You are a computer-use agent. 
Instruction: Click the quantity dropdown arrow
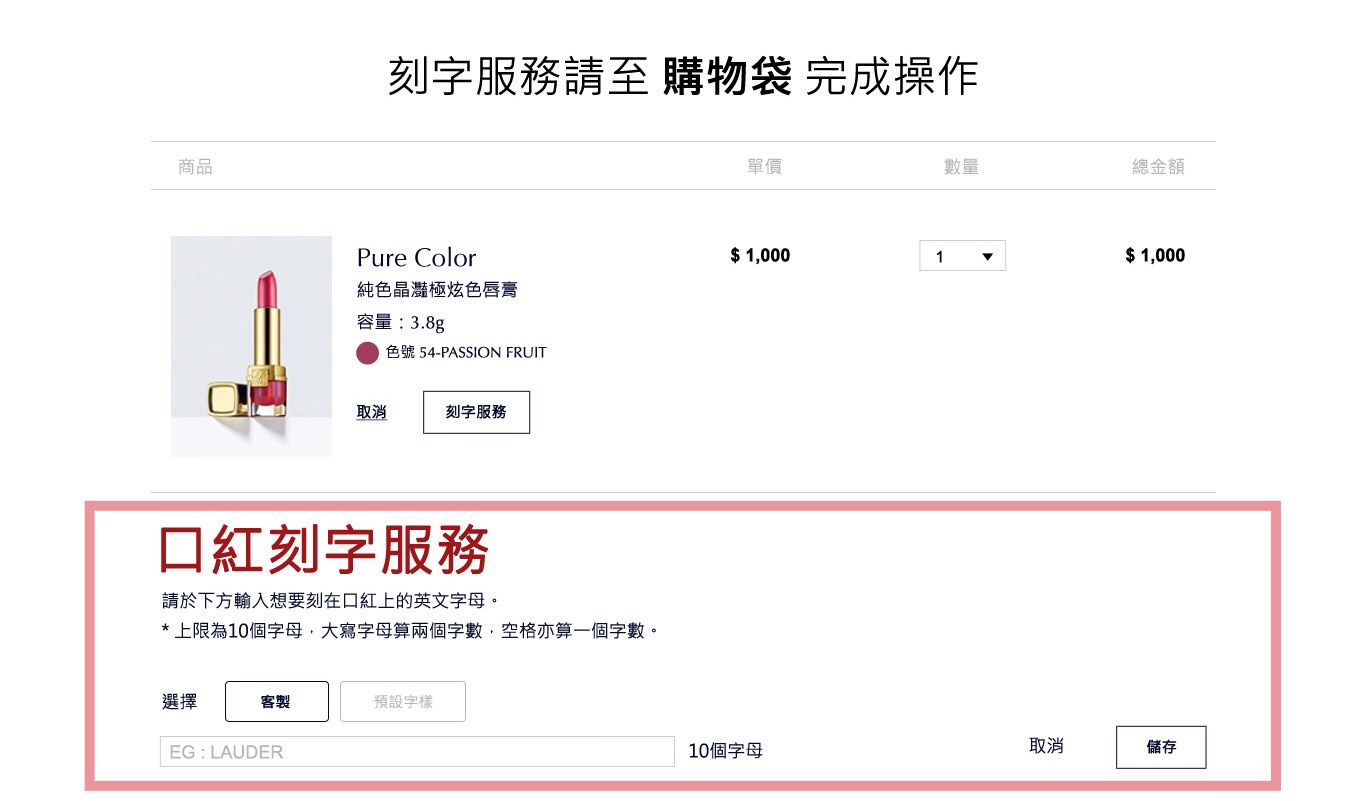pyautogui.click(x=987, y=257)
